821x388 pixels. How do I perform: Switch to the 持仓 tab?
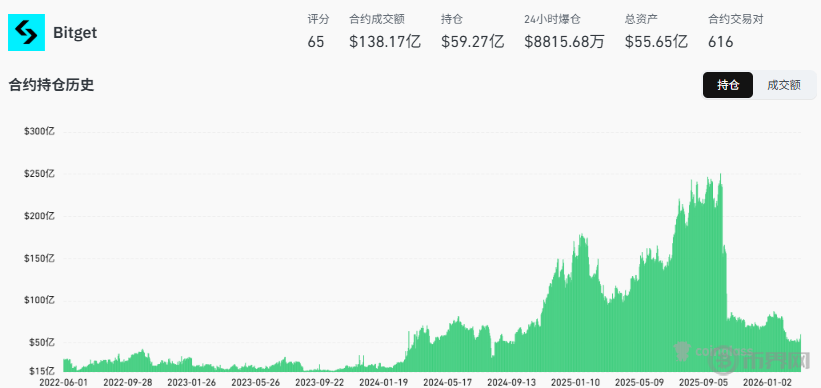728,85
